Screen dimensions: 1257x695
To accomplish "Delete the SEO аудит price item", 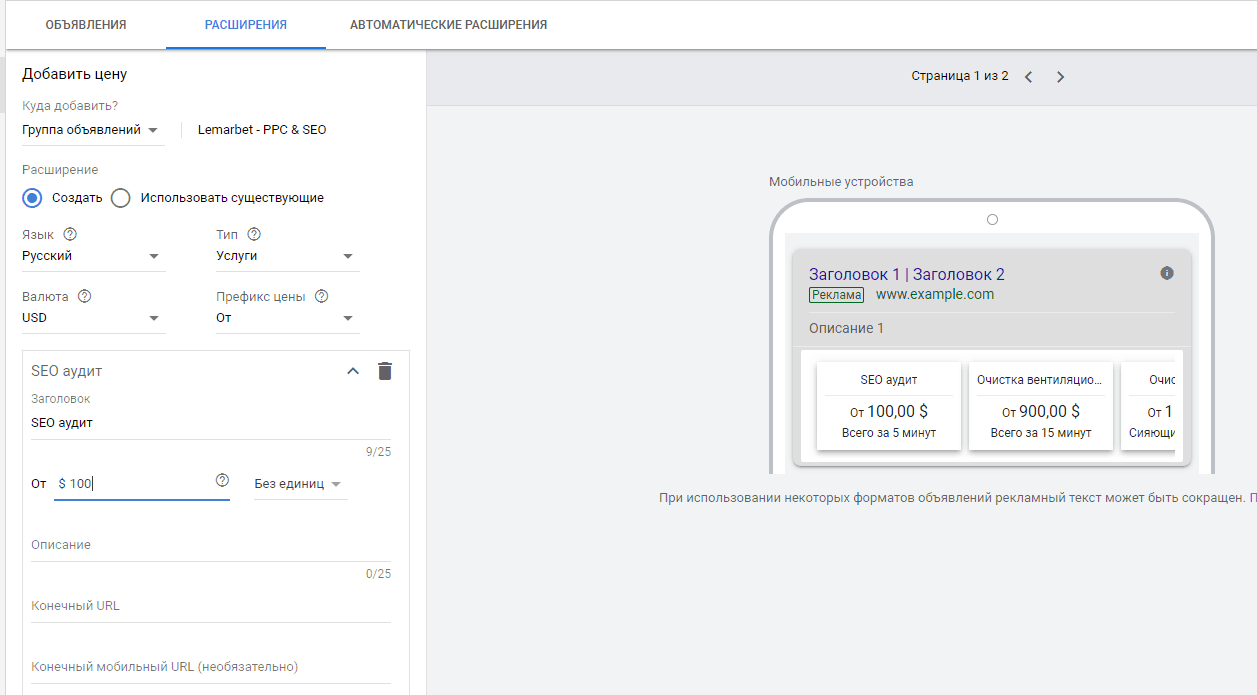I will (385, 370).
